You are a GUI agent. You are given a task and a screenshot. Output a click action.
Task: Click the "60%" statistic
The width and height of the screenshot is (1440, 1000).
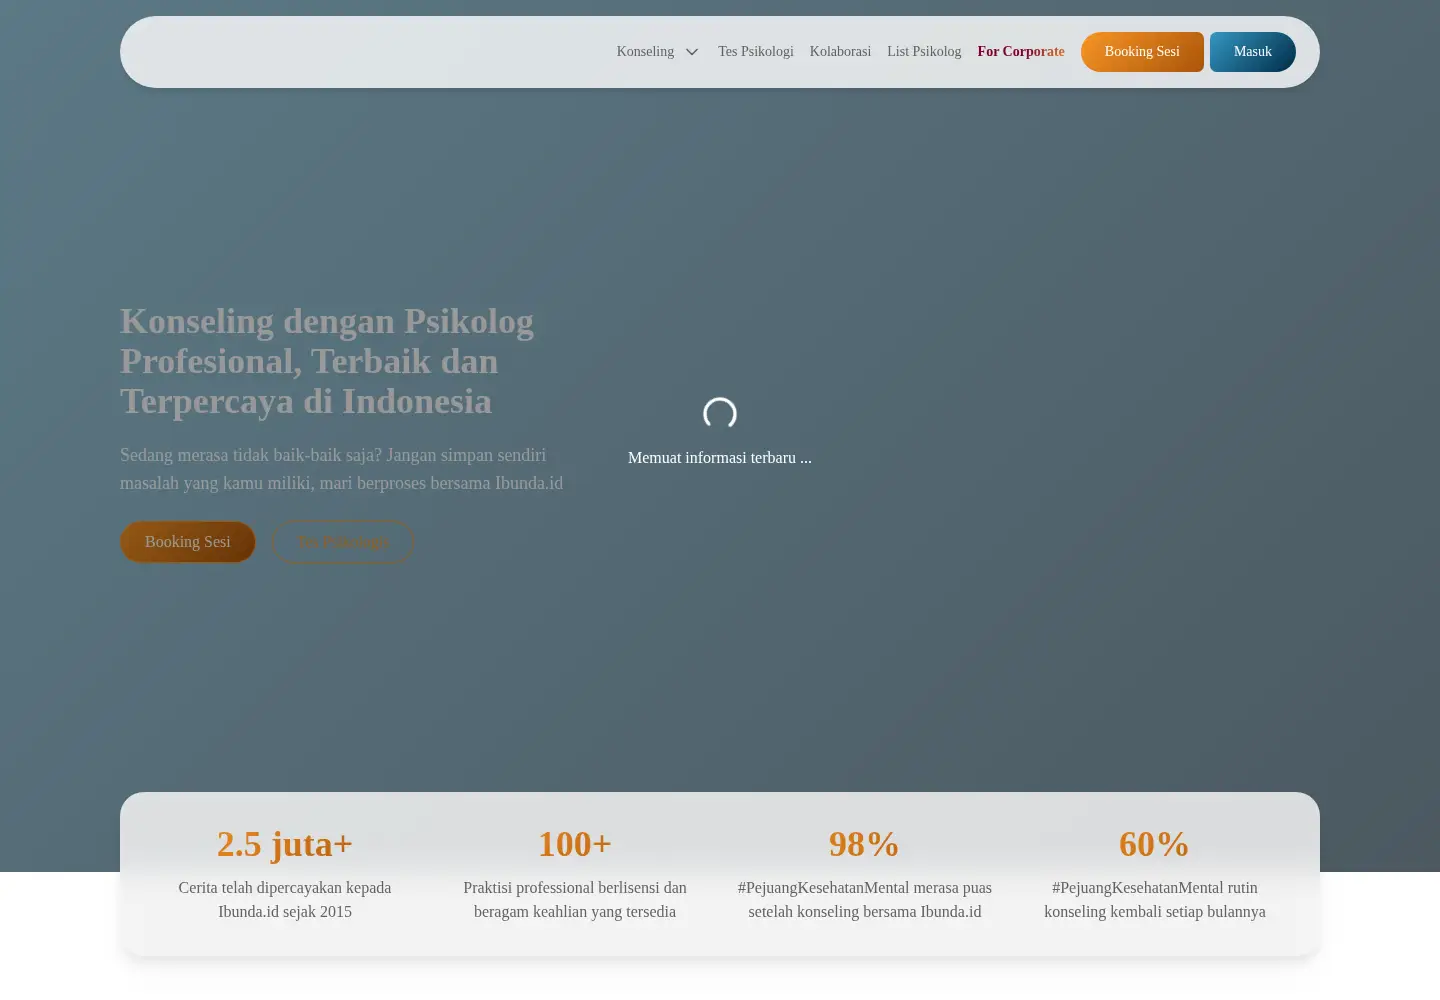(1155, 844)
